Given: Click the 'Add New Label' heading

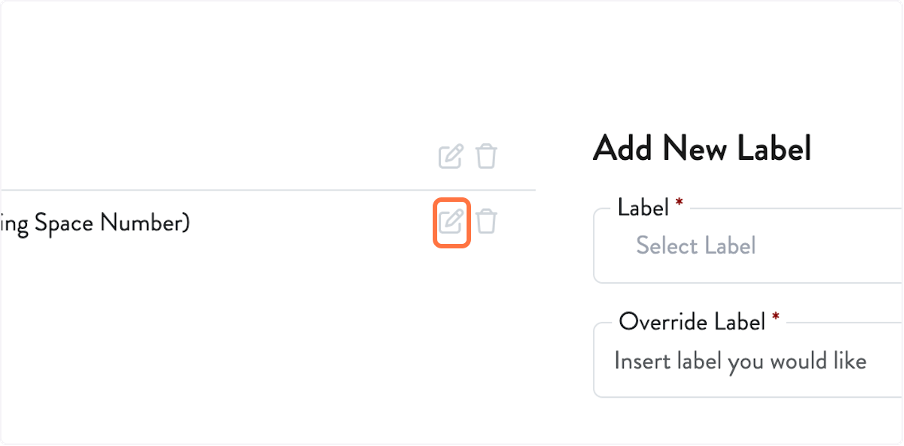Looking at the screenshot, I should [701, 149].
